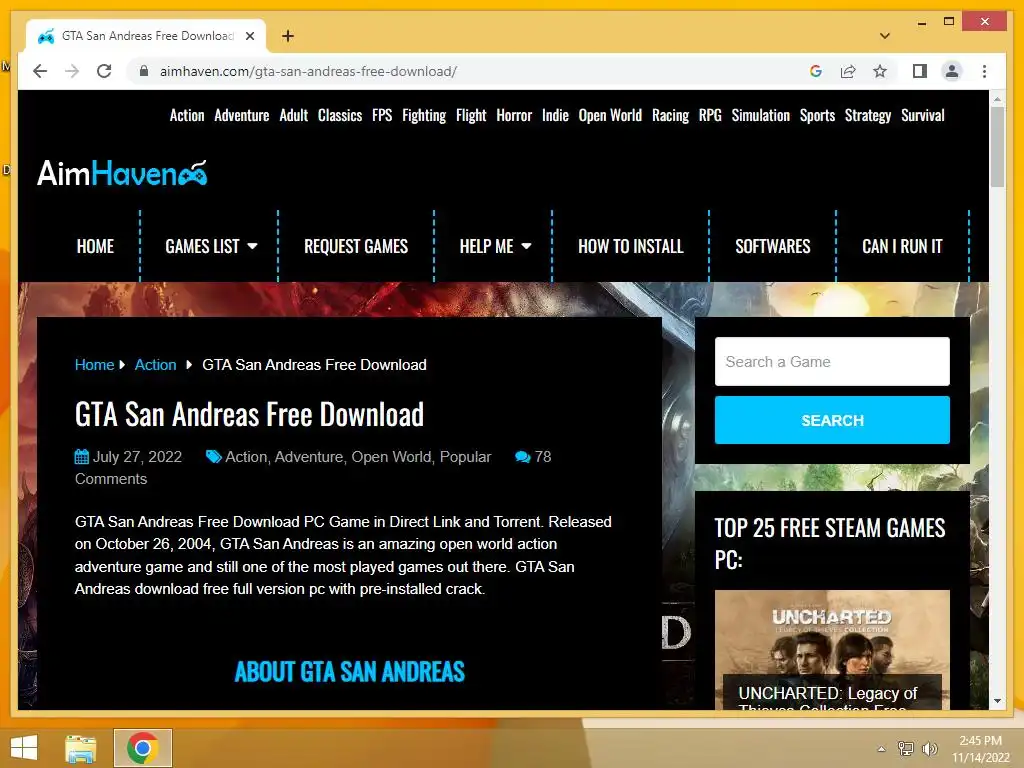
Task: Go back to the previous page
Action: [x=40, y=71]
